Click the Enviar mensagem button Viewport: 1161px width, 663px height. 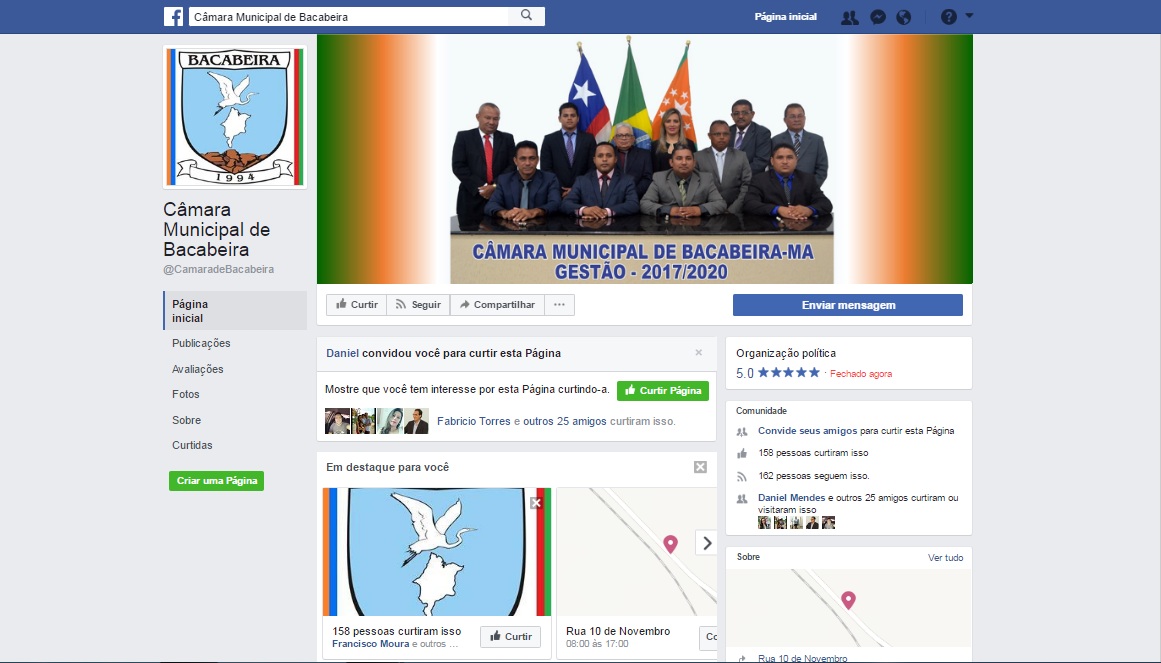(x=848, y=305)
